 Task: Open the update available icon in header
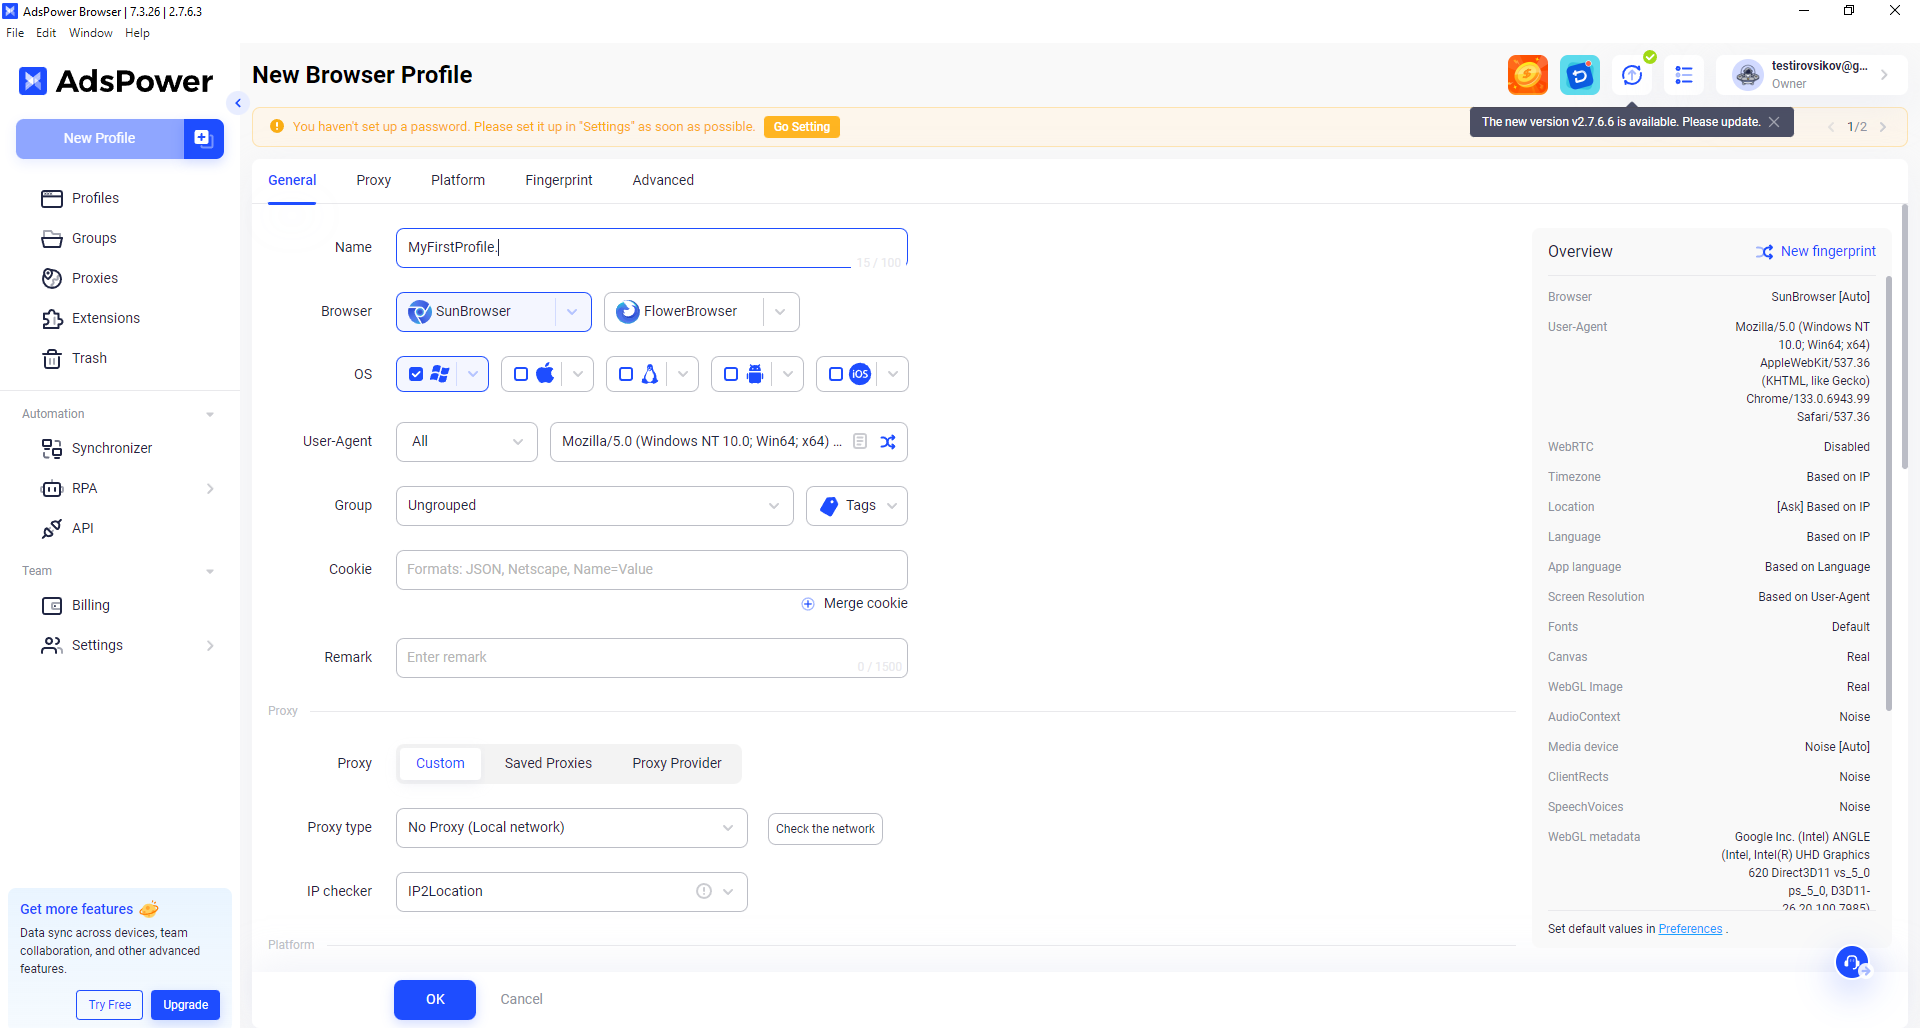pyautogui.click(x=1632, y=75)
